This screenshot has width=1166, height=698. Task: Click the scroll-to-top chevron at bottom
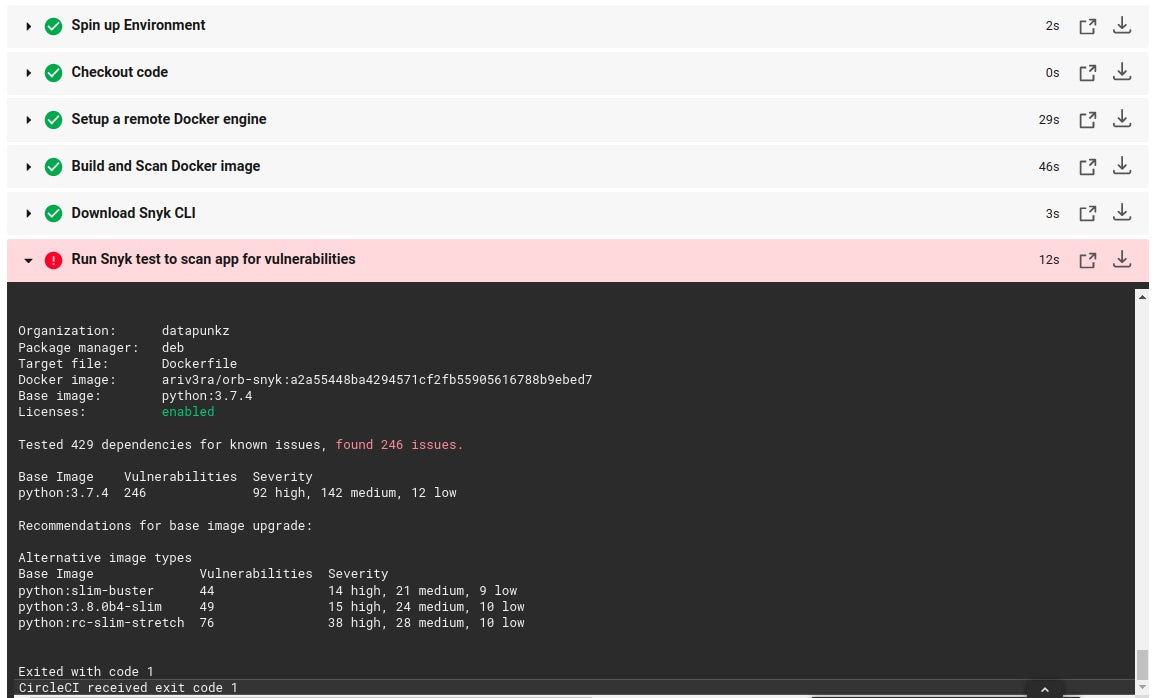click(1045, 689)
